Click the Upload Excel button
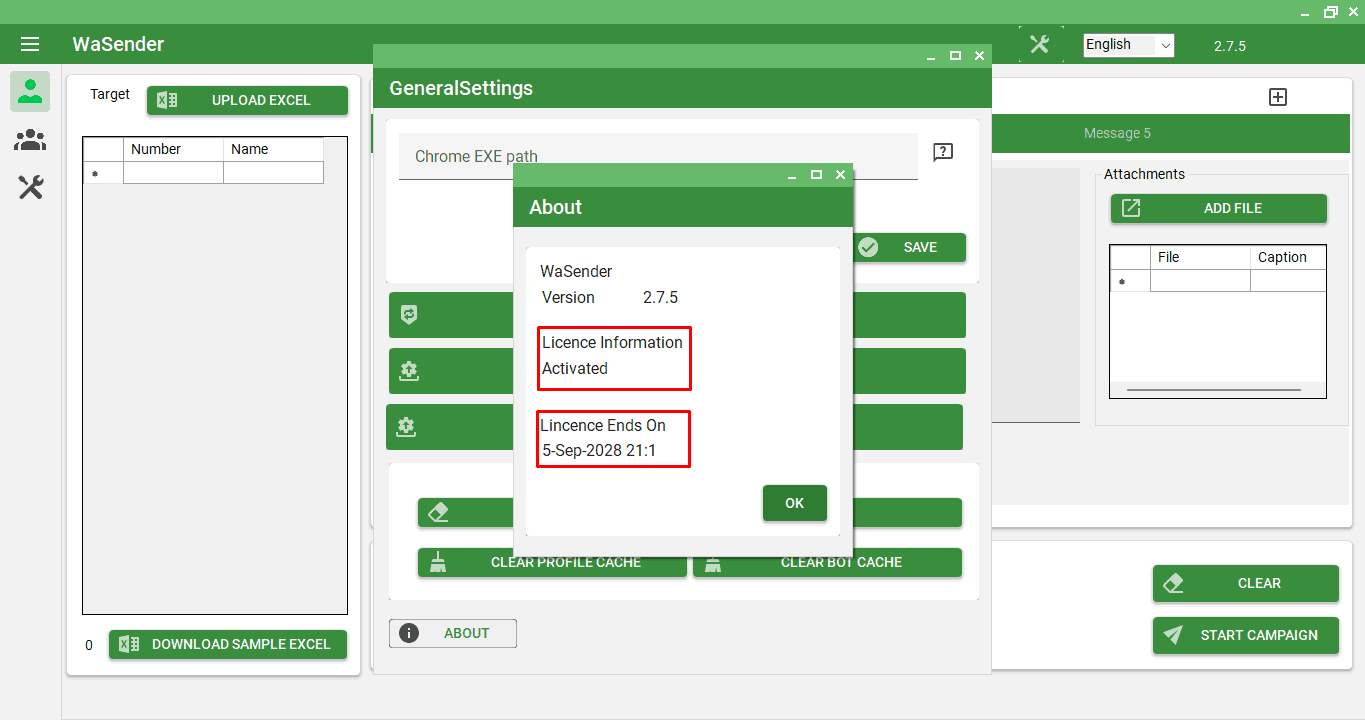 [x=247, y=100]
